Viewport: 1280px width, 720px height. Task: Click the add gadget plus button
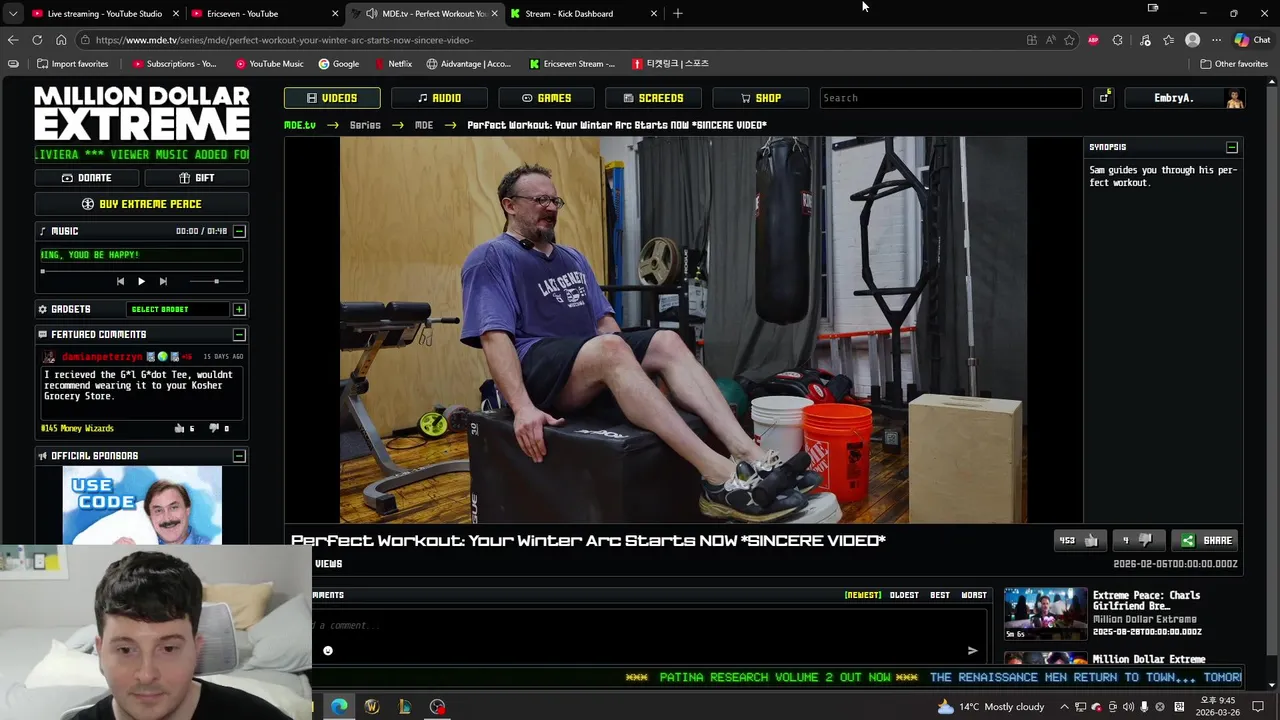[x=239, y=309]
